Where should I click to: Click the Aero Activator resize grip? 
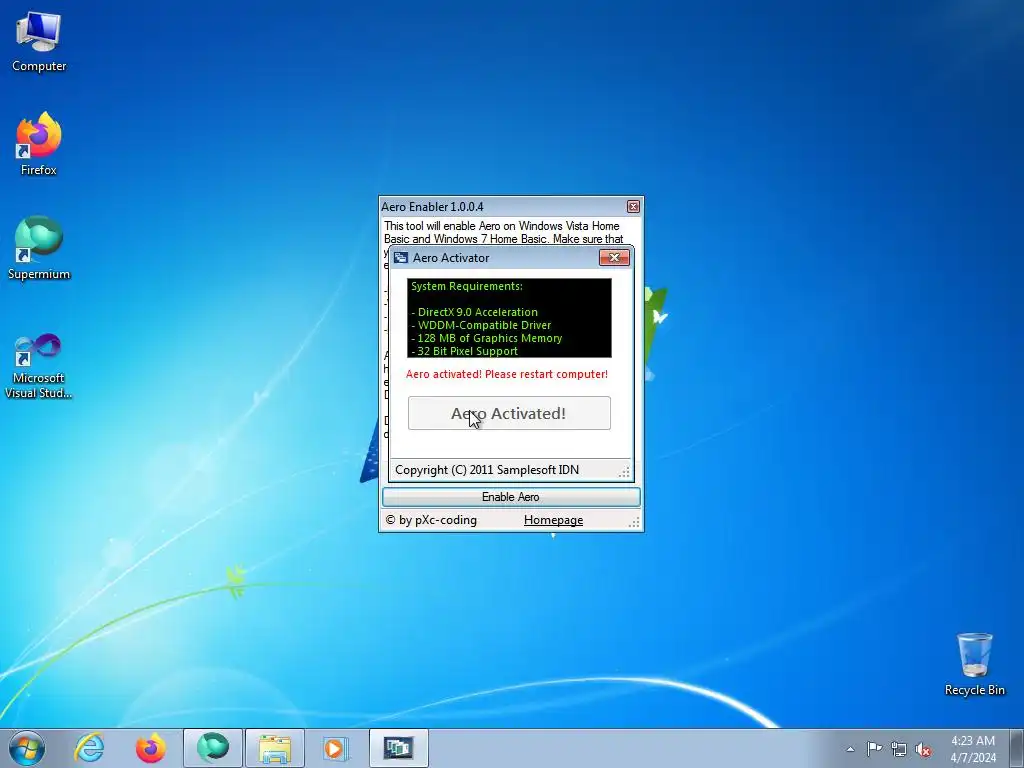[x=624, y=472]
